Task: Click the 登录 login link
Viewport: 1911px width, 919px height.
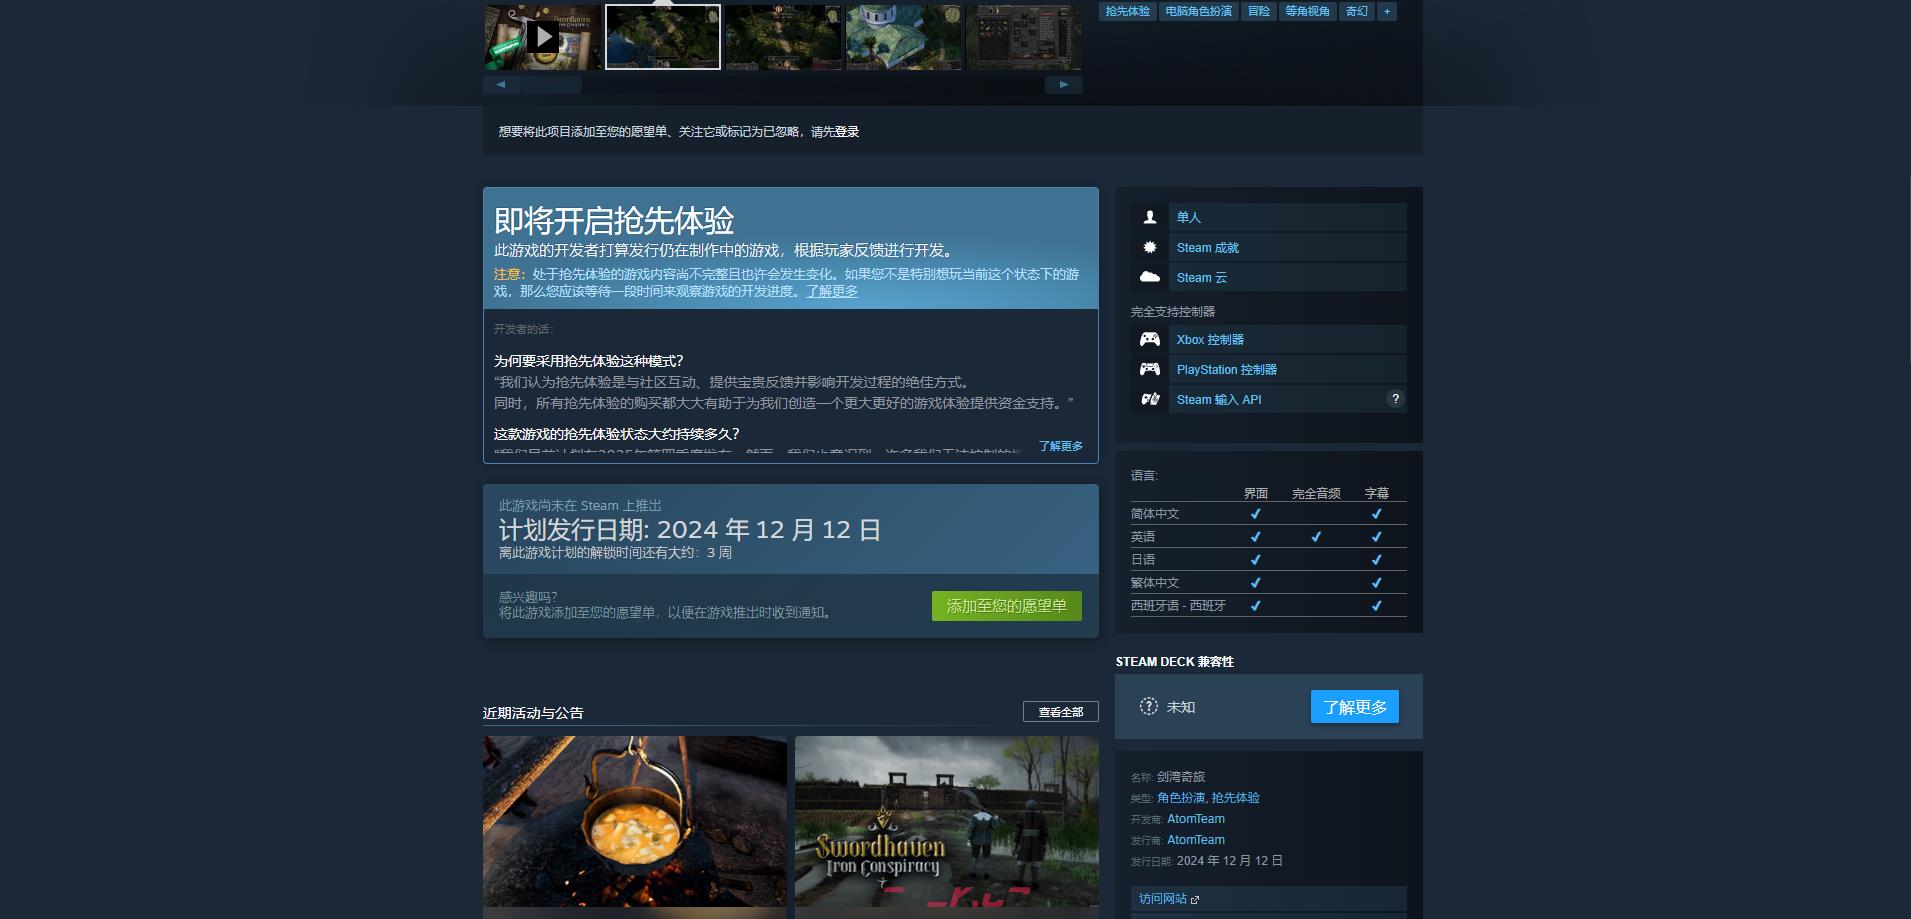Action: [847, 132]
